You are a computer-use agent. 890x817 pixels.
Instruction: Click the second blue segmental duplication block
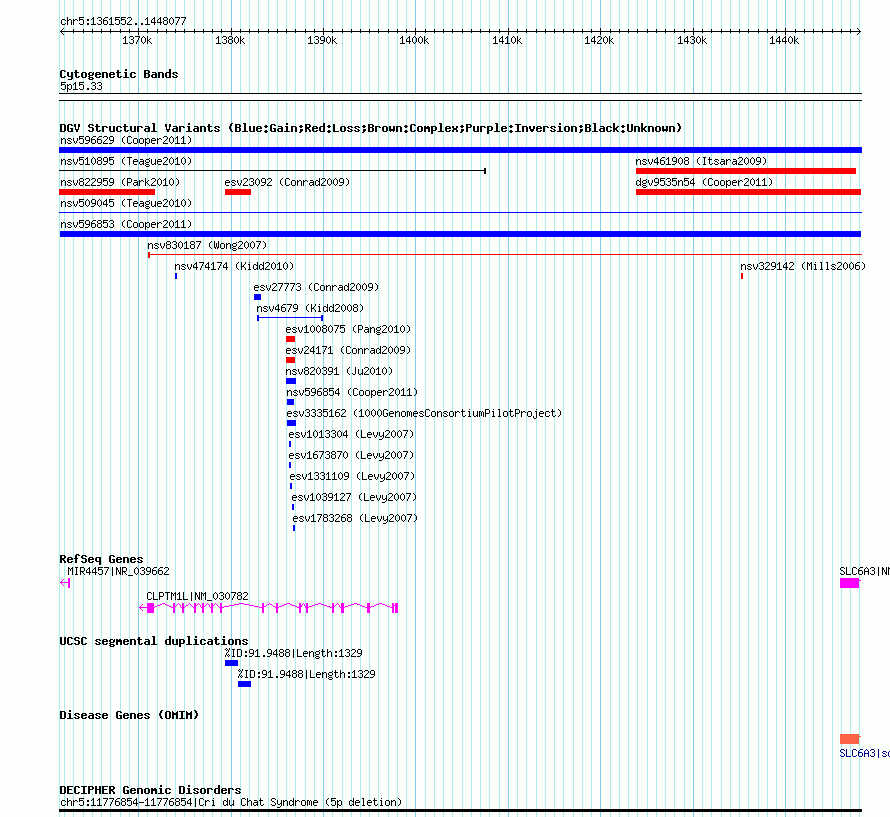pyautogui.click(x=245, y=684)
